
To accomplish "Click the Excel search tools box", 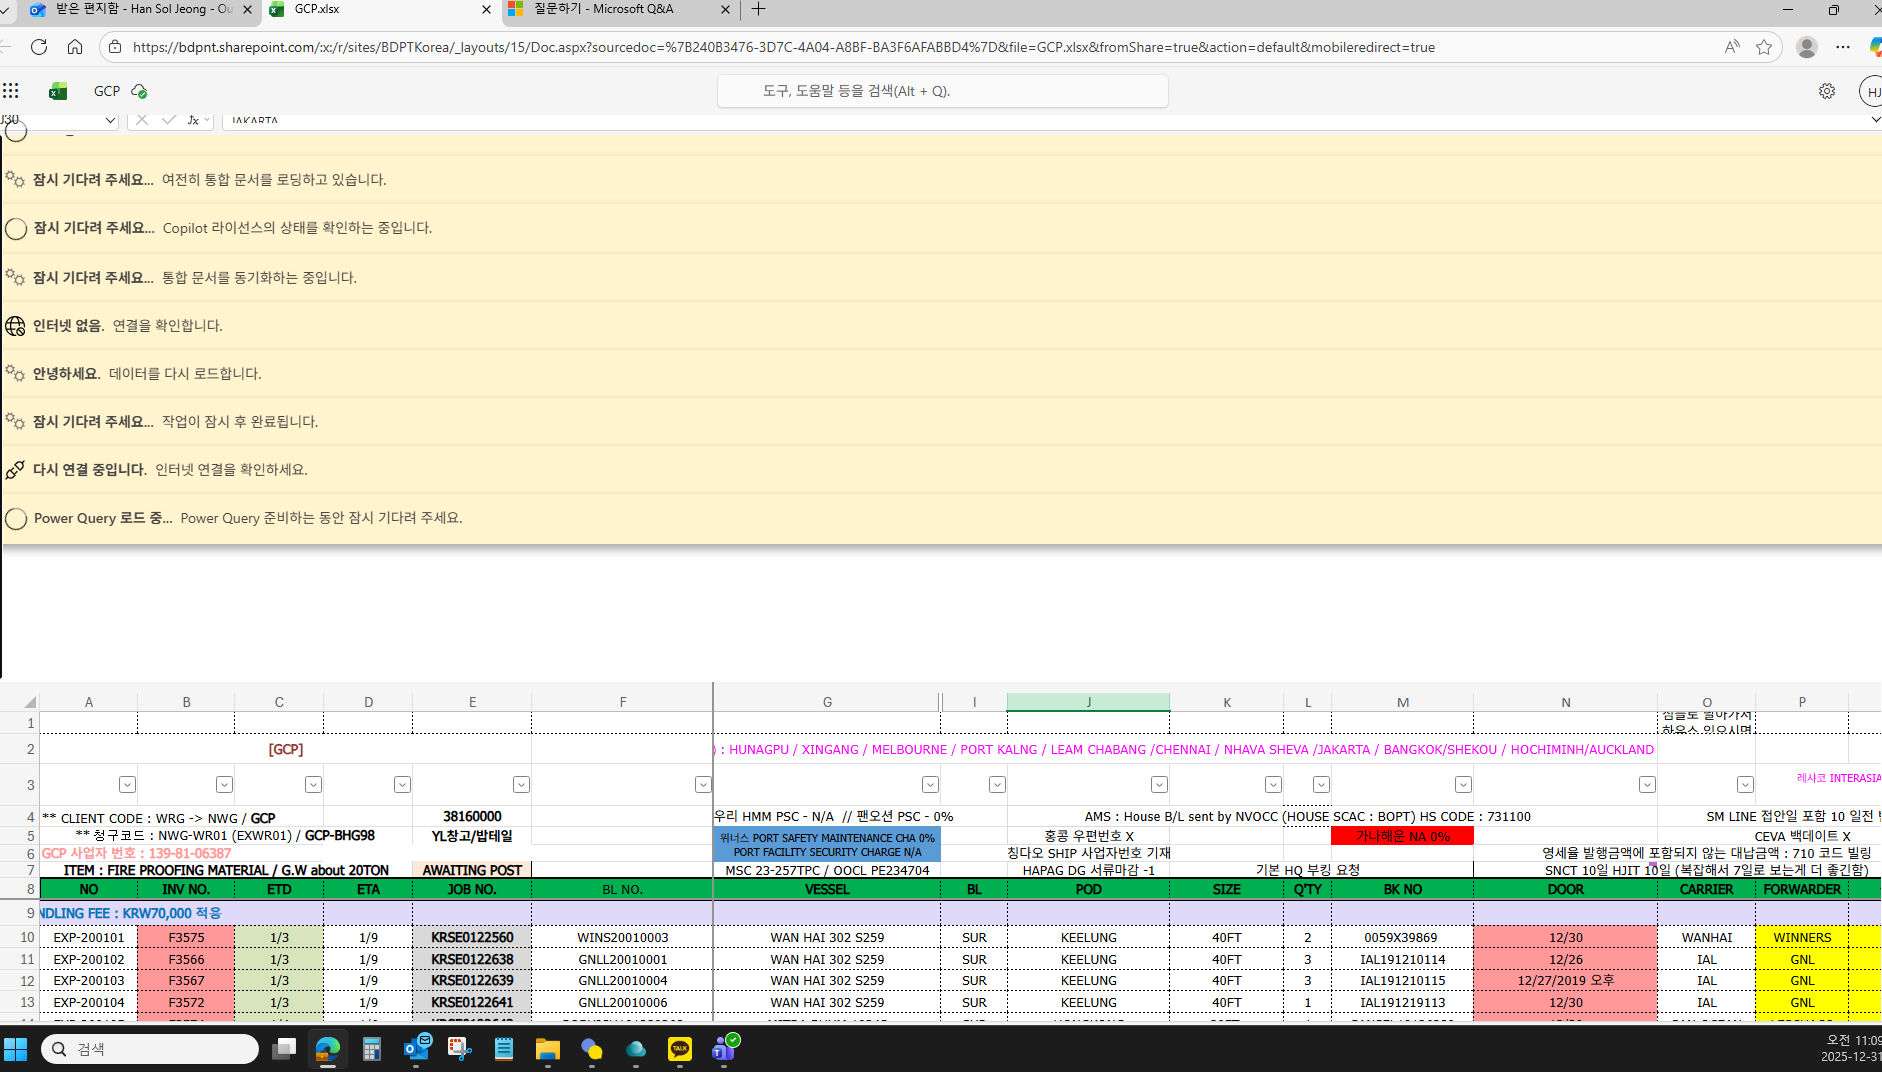I will coord(943,91).
